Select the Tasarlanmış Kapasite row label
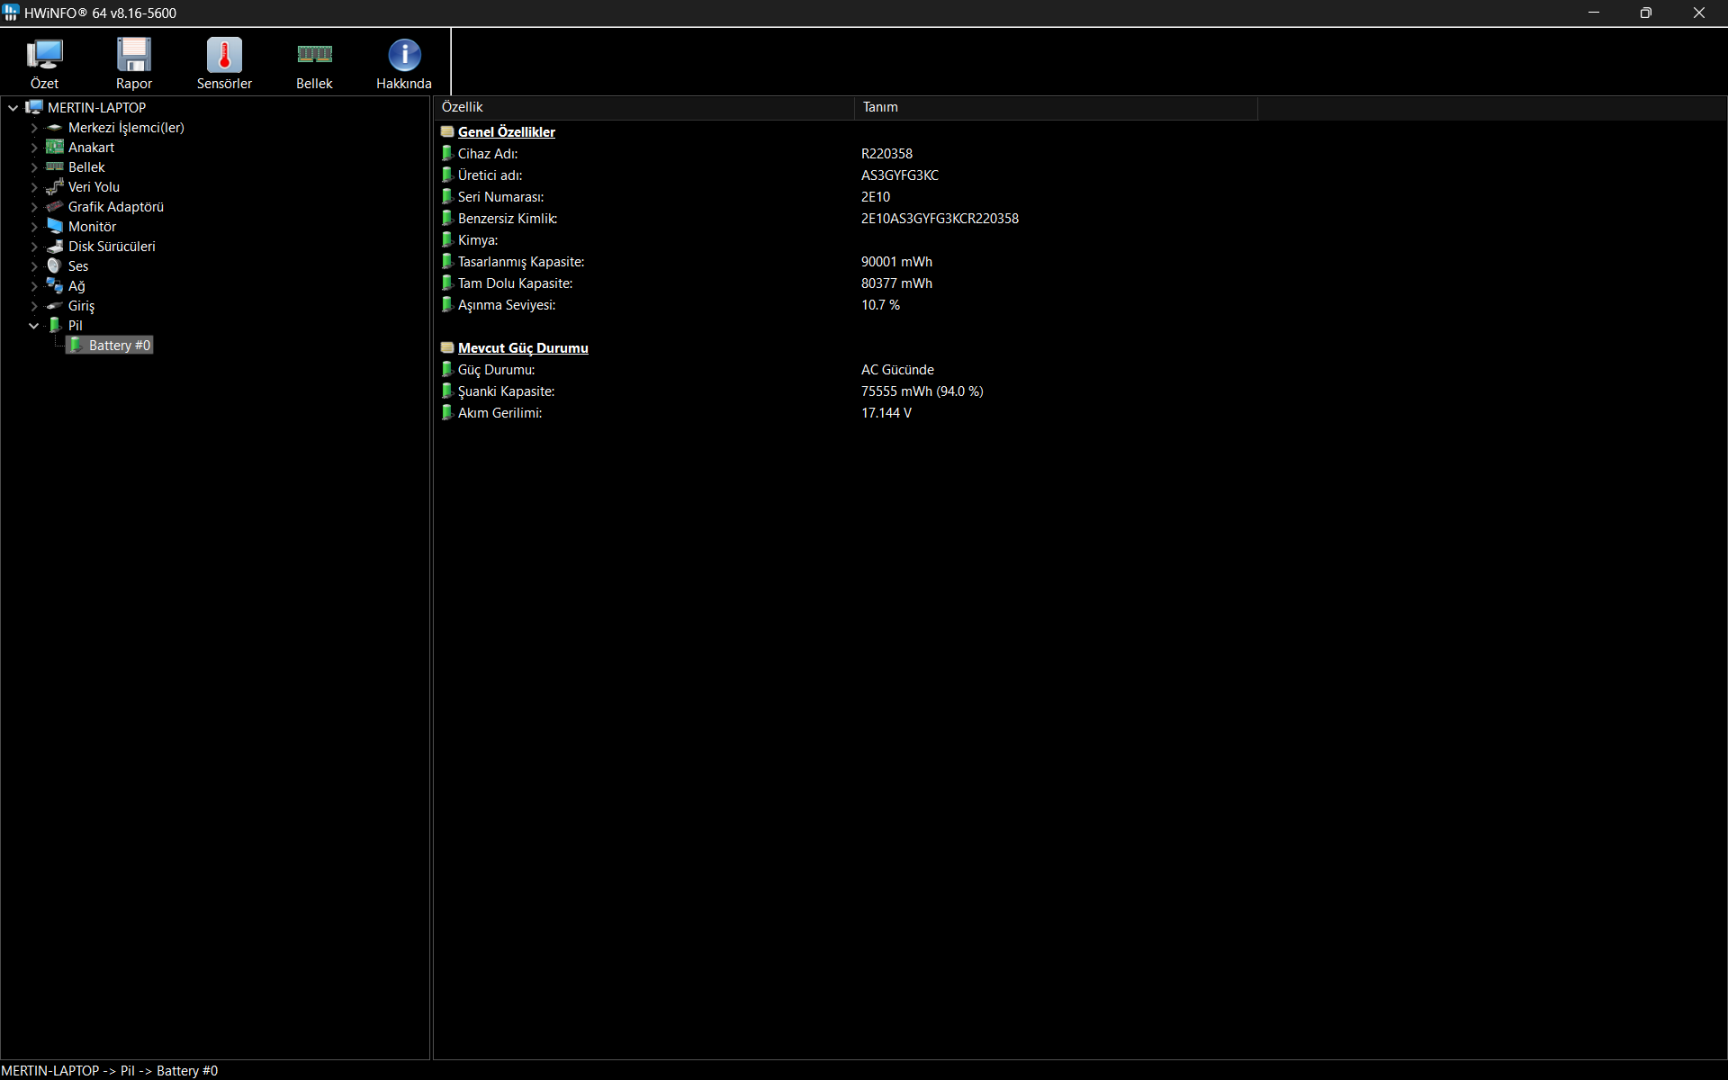Screen dimensions: 1728x1080 pyautogui.click(x=521, y=261)
